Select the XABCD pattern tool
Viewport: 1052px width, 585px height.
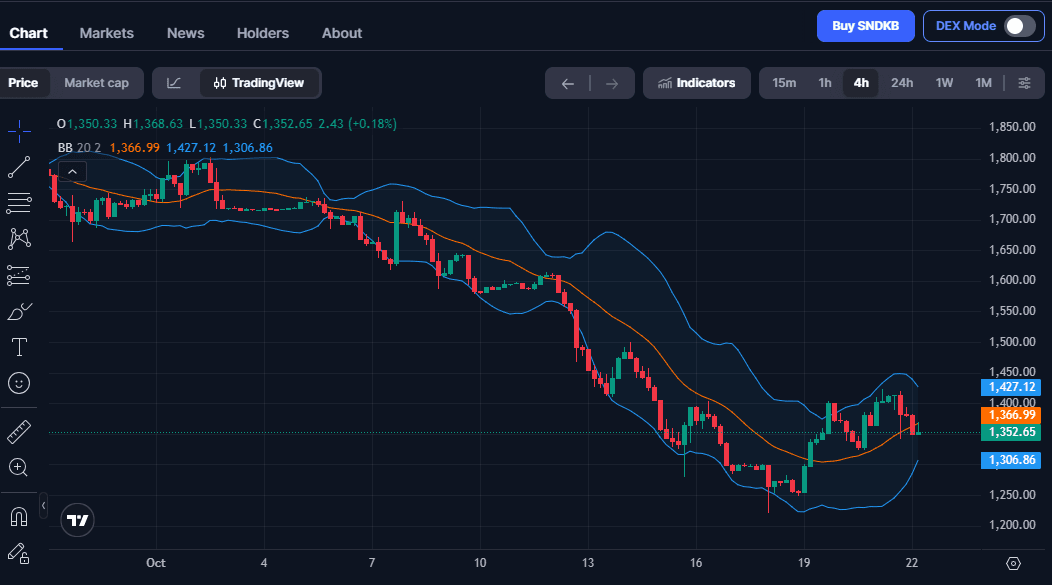point(19,239)
